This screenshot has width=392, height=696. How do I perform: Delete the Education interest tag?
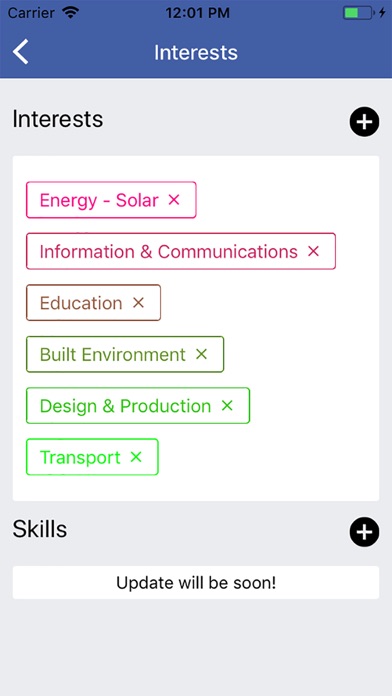click(x=139, y=303)
